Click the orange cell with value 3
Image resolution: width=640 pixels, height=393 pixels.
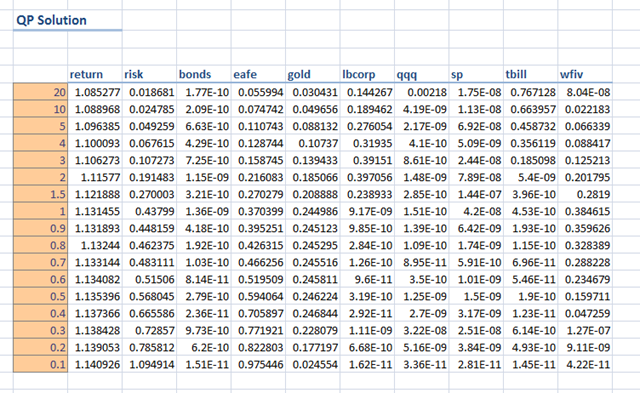40,160
